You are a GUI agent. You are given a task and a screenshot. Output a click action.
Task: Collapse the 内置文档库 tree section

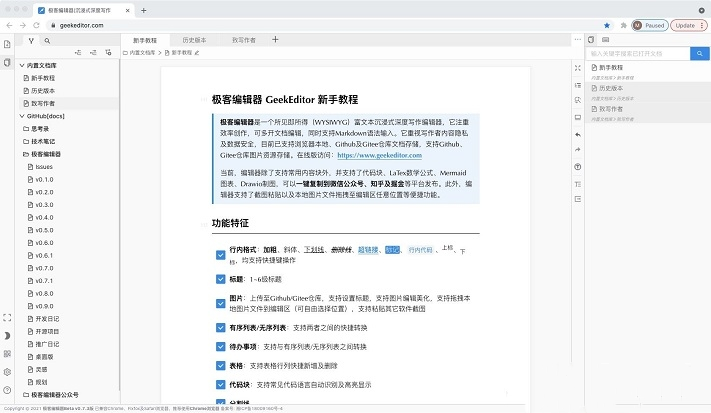point(22,65)
